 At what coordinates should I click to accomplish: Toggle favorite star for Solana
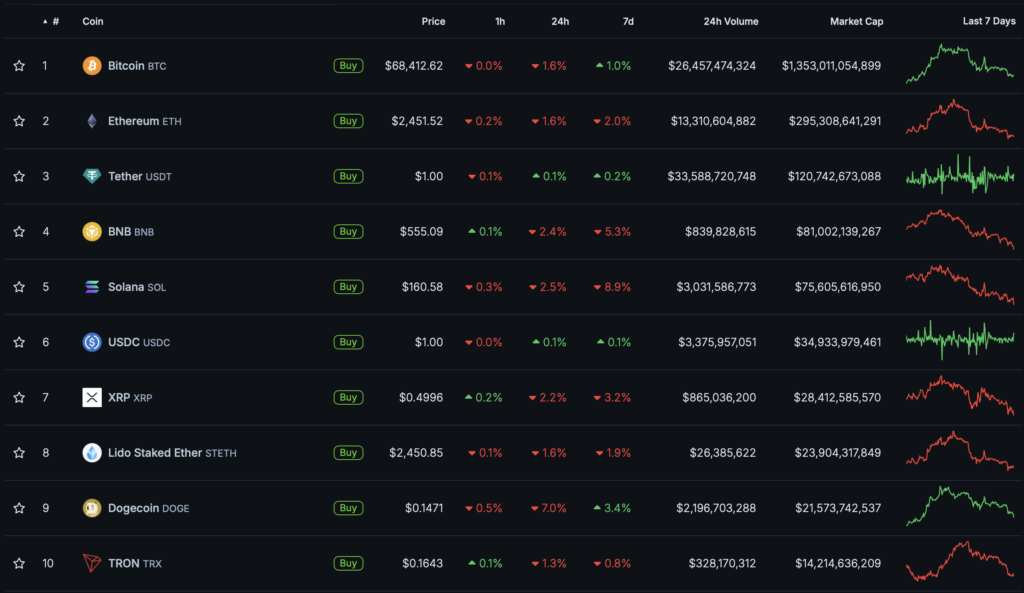click(19, 287)
